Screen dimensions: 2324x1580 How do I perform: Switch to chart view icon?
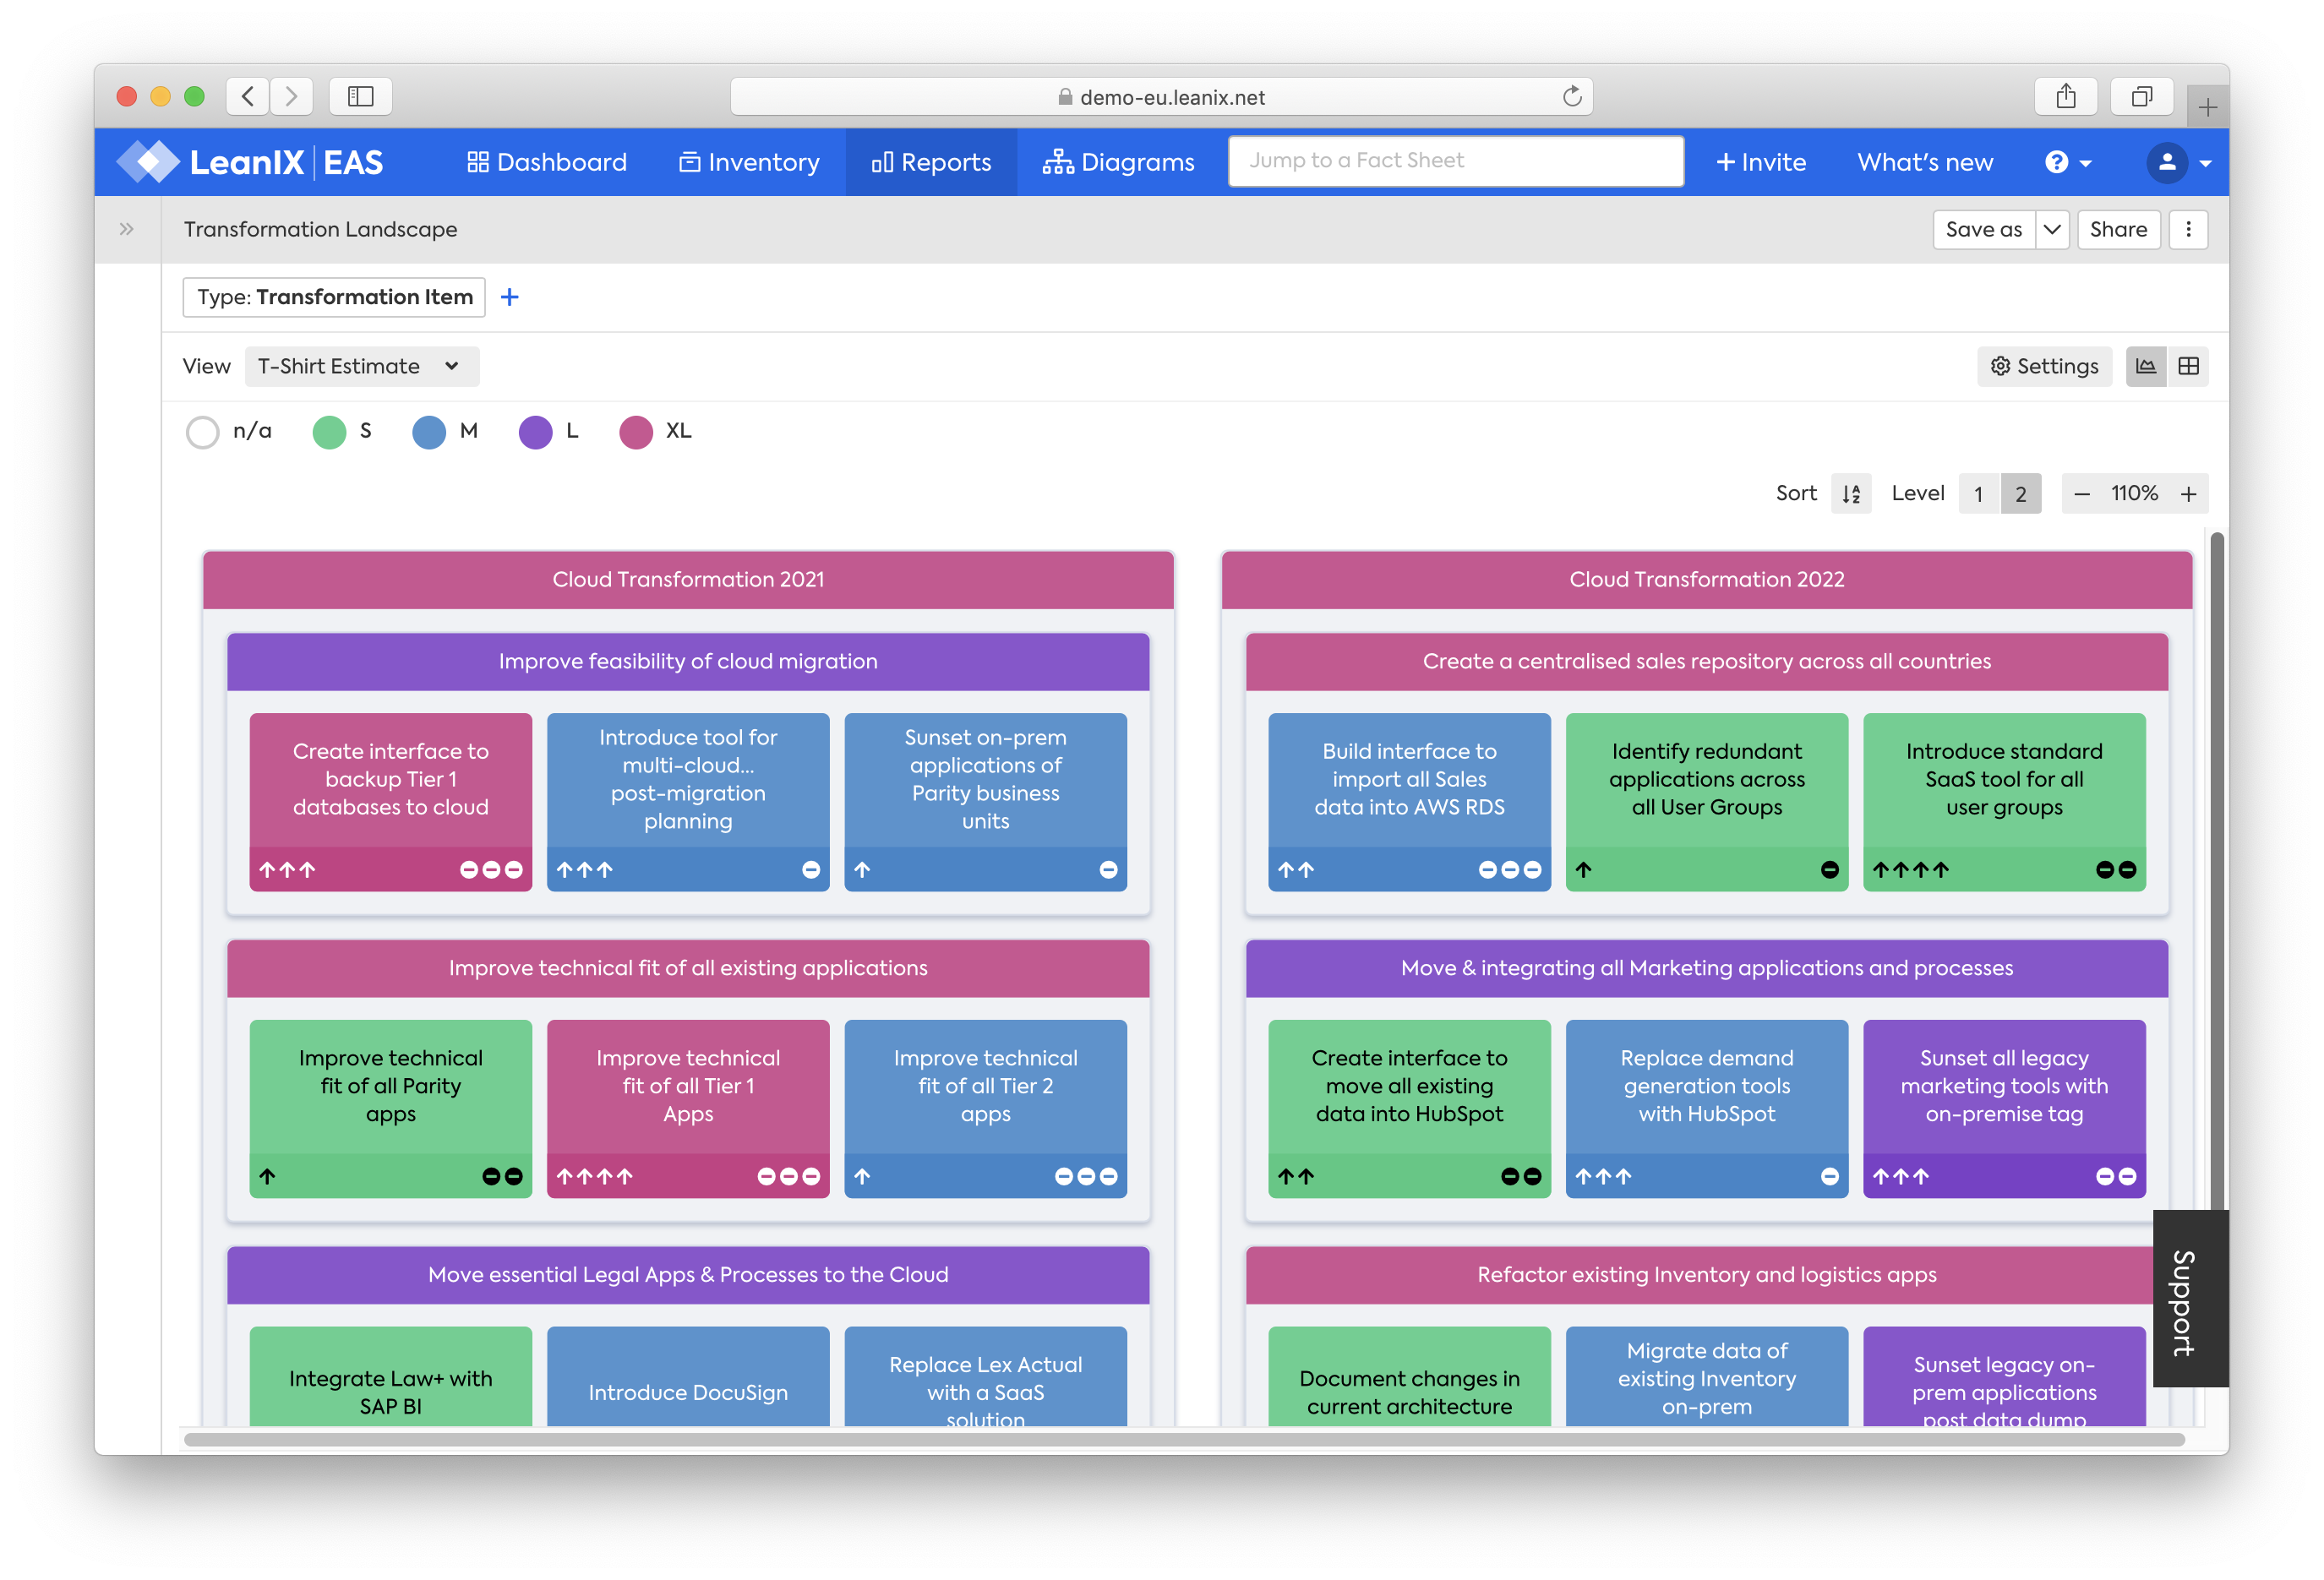[2146, 366]
